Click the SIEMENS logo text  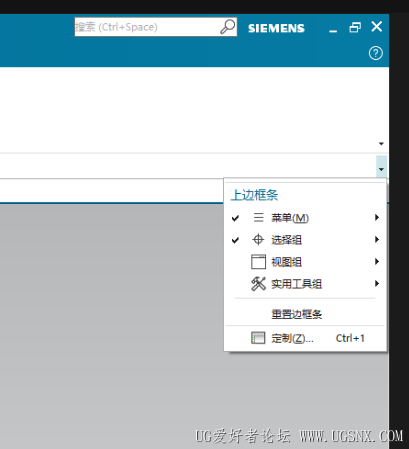tap(276, 28)
